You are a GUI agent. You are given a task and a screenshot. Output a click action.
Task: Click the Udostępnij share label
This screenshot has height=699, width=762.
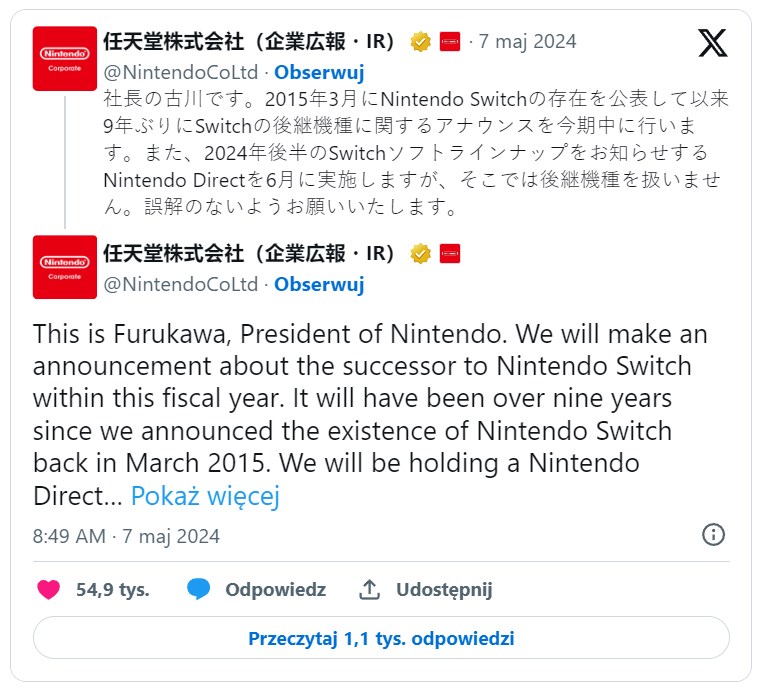[444, 589]
